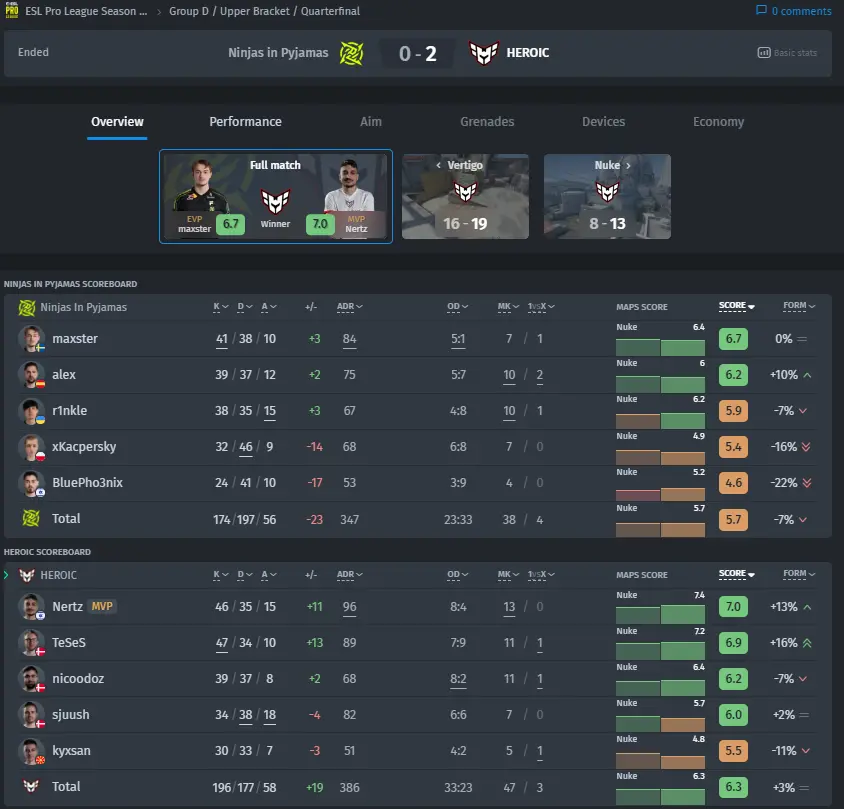Select the Nuke map card
This screenshot has height=809, width=844.
(x=607, y=196)
